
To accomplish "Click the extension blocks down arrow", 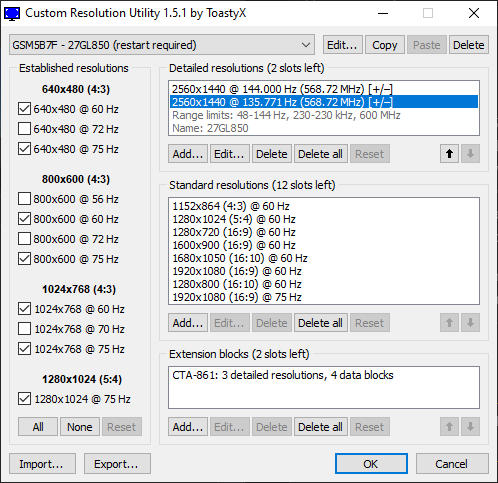I will coord(470,427).
